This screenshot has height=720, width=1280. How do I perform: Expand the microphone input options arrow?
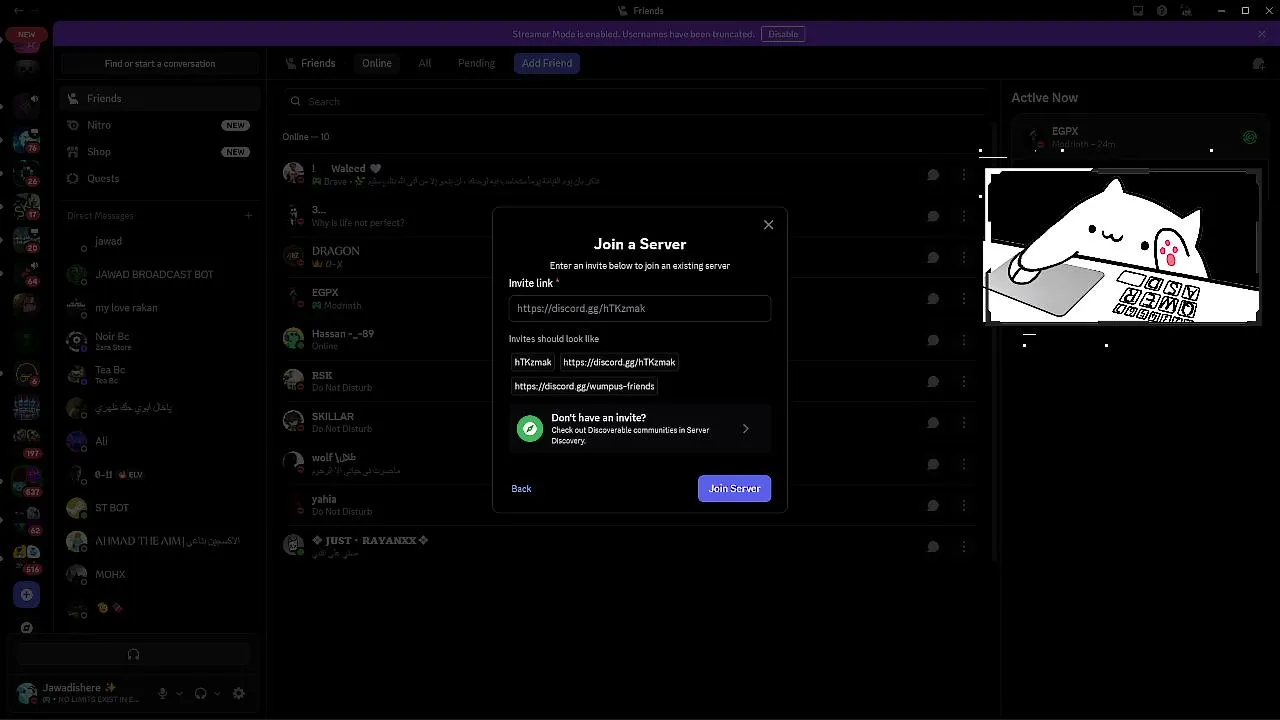click(180, 693)
